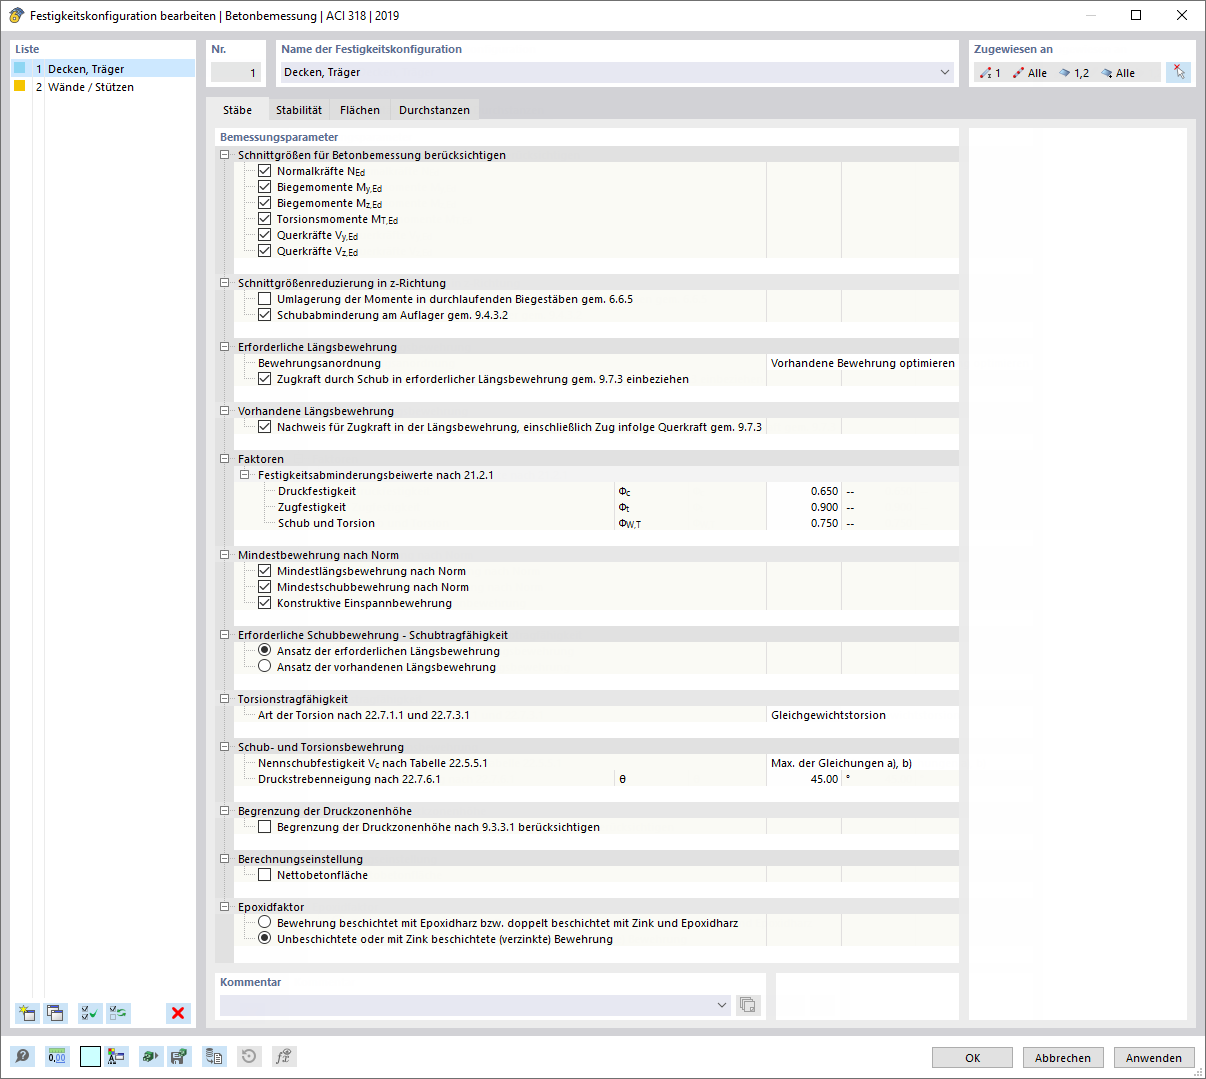This screenshot has width=1206, height=1079.
Task: Toggle Mindestlängsbewehrung nach Norm checkbox
Action: click(264, 571)
